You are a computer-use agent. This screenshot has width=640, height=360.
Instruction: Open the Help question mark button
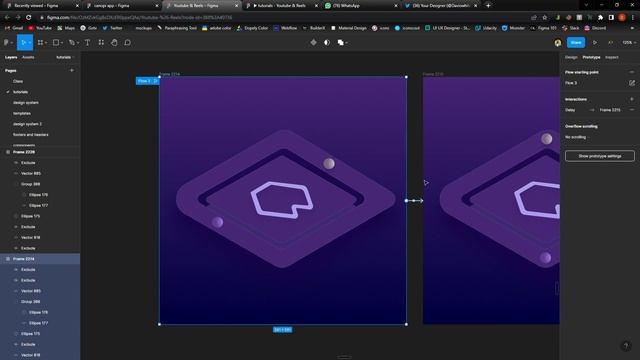click(x=626, y=346)
